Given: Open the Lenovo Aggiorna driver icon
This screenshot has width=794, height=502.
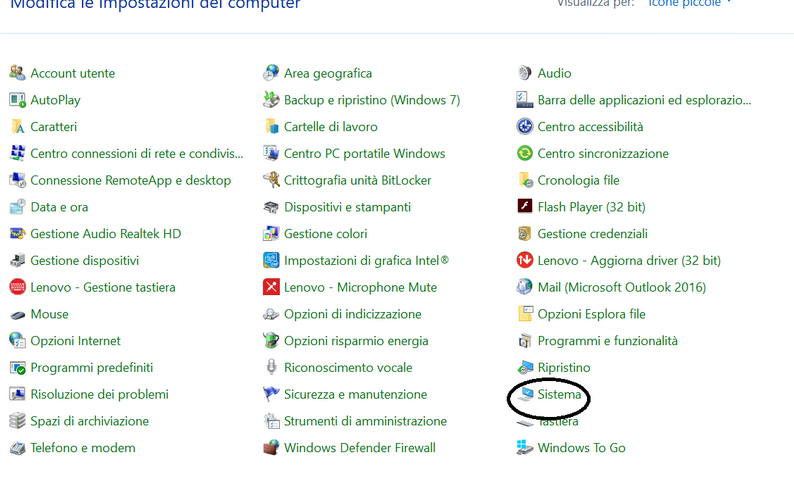Looking at the screenshot, I should click(525, 261).
